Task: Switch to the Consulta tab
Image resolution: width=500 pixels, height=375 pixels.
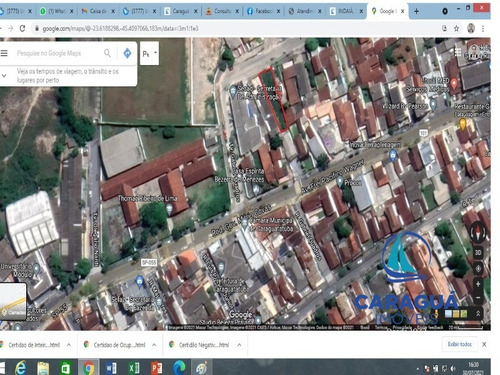Action: pyautogui.click(x=222, y=11)
